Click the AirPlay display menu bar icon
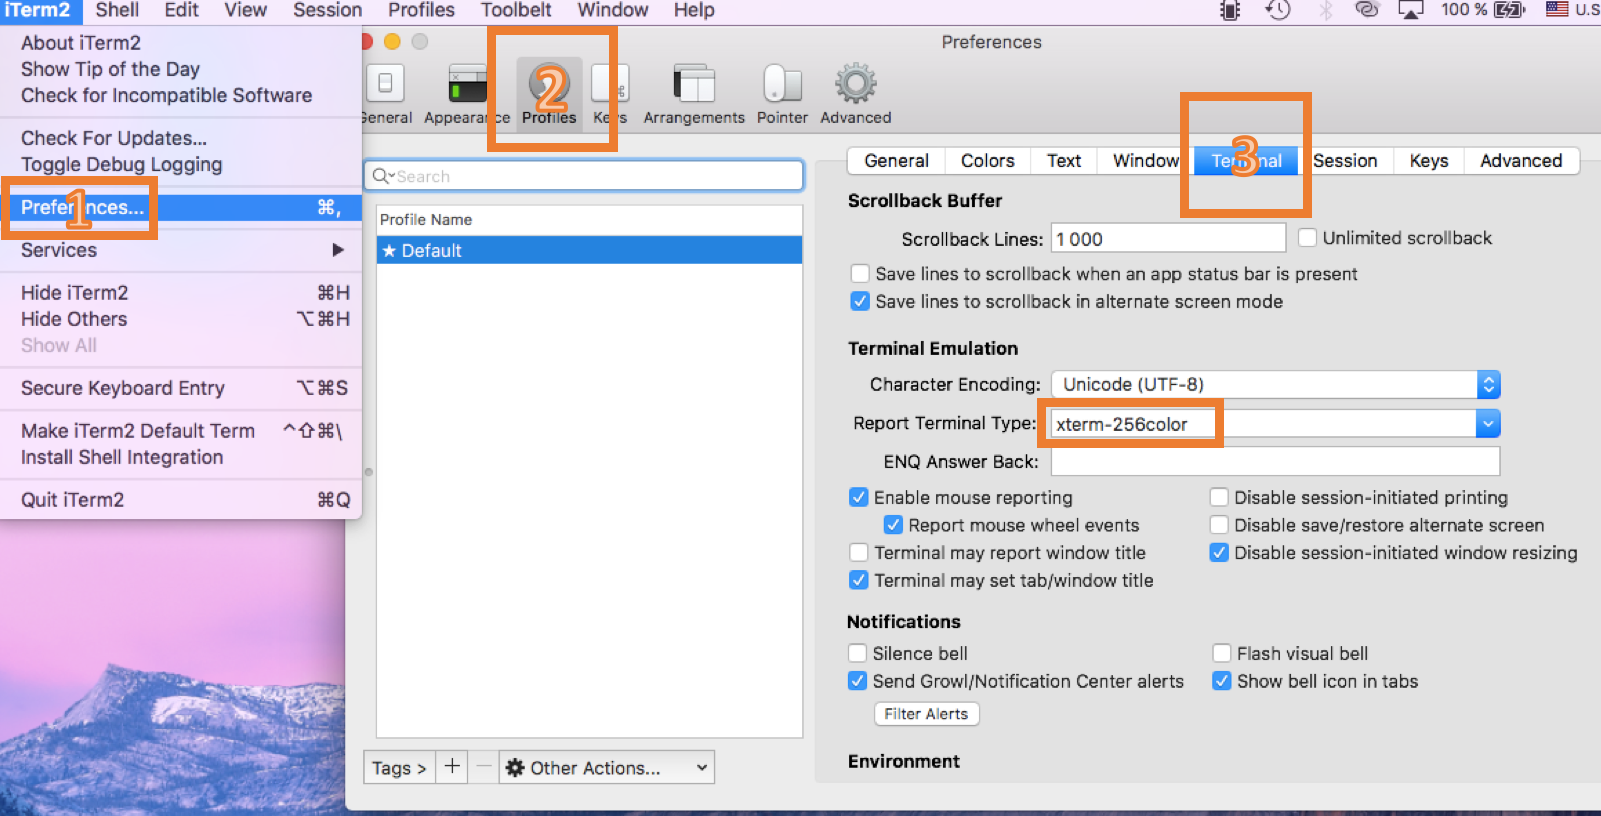Viewport: 1601px width, 816px height. [1411, 10]
